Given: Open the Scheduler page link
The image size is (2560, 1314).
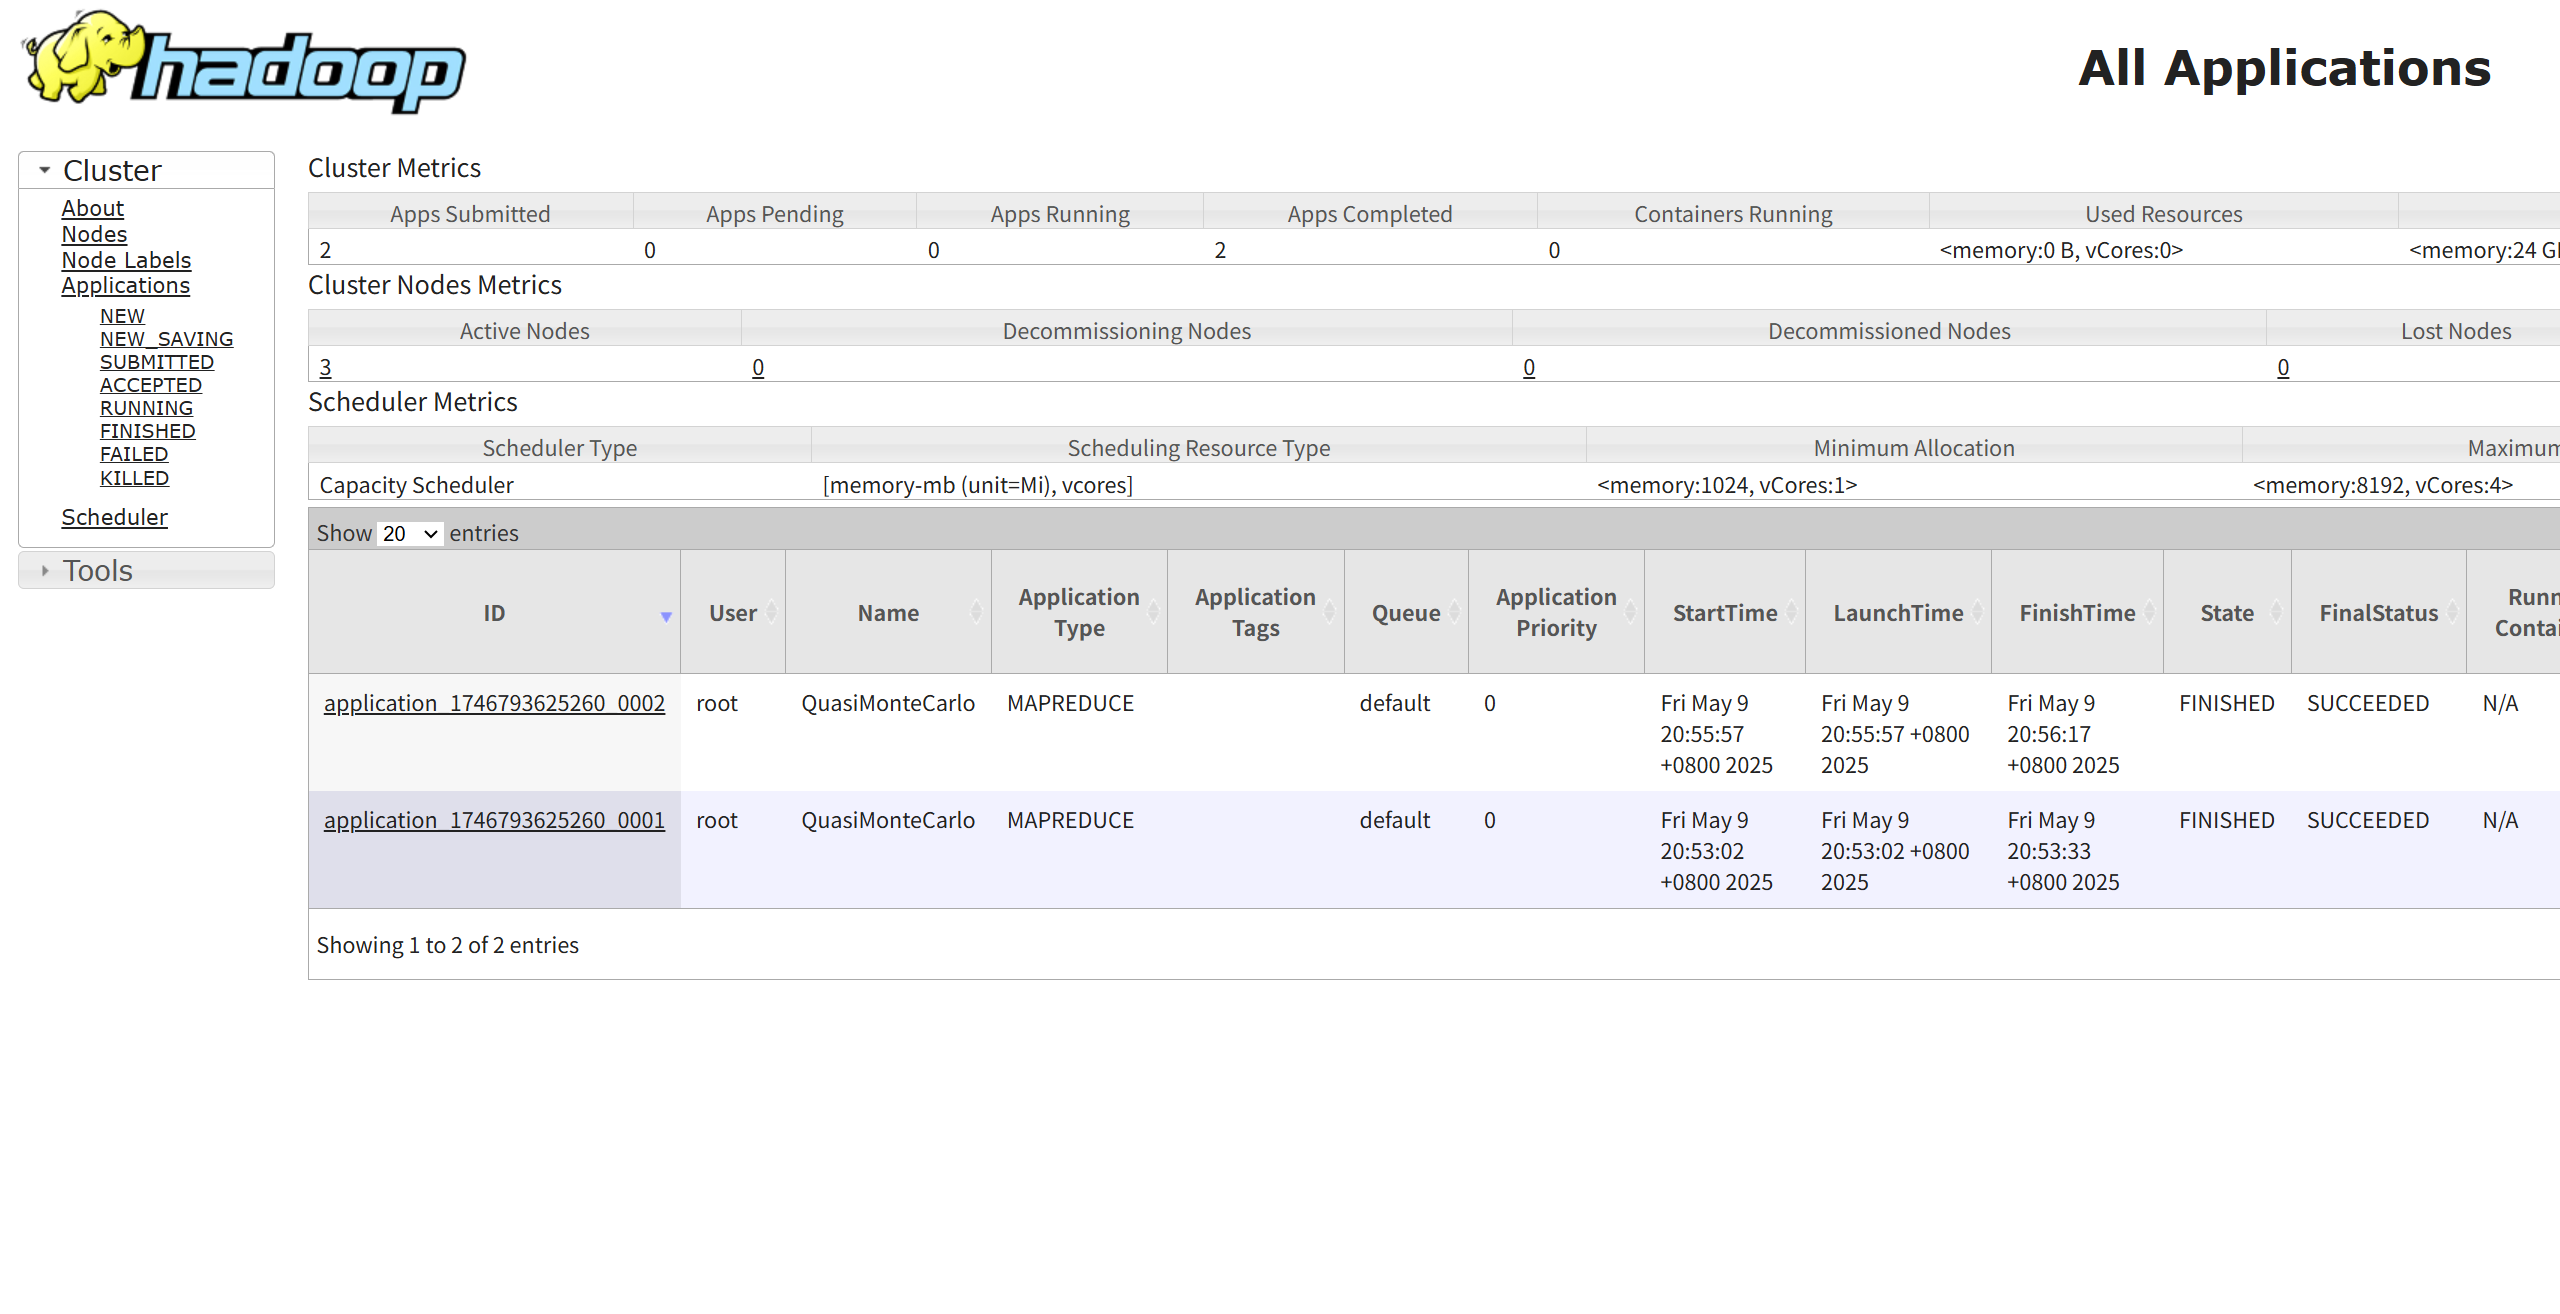Looking at the screenshot, I should pyautogui.click(x=114, y=517).
